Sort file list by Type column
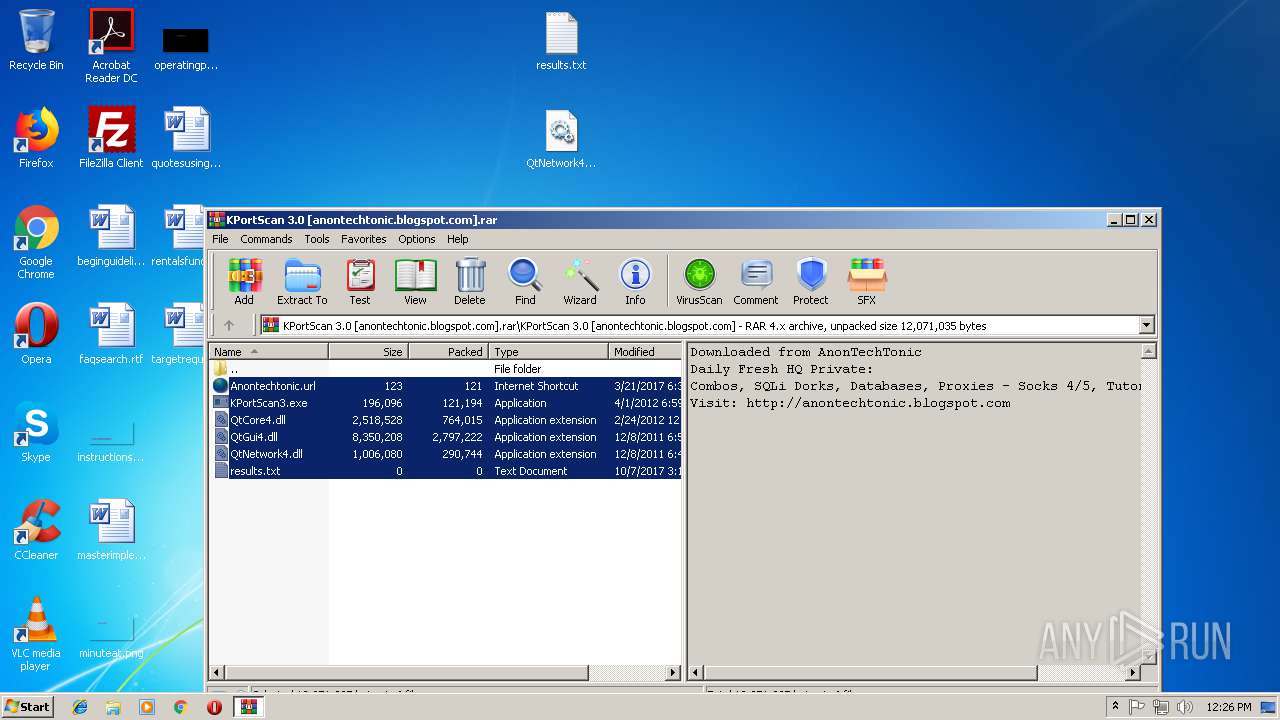The image size is (1280, 720). tap(548, 351)
